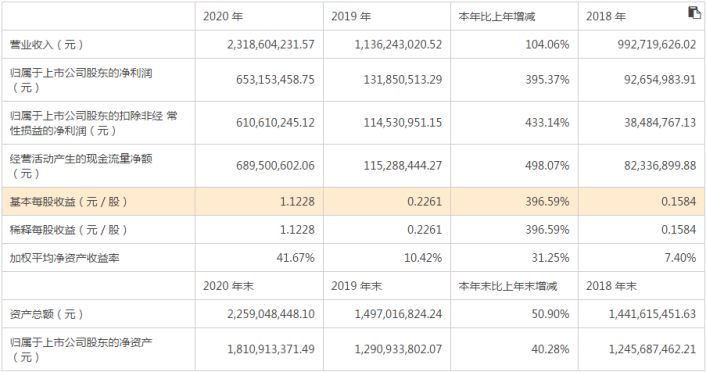706x372 pixels.
Task: Select the 395.37% growth cell
Action: click(x=547, y=80)
